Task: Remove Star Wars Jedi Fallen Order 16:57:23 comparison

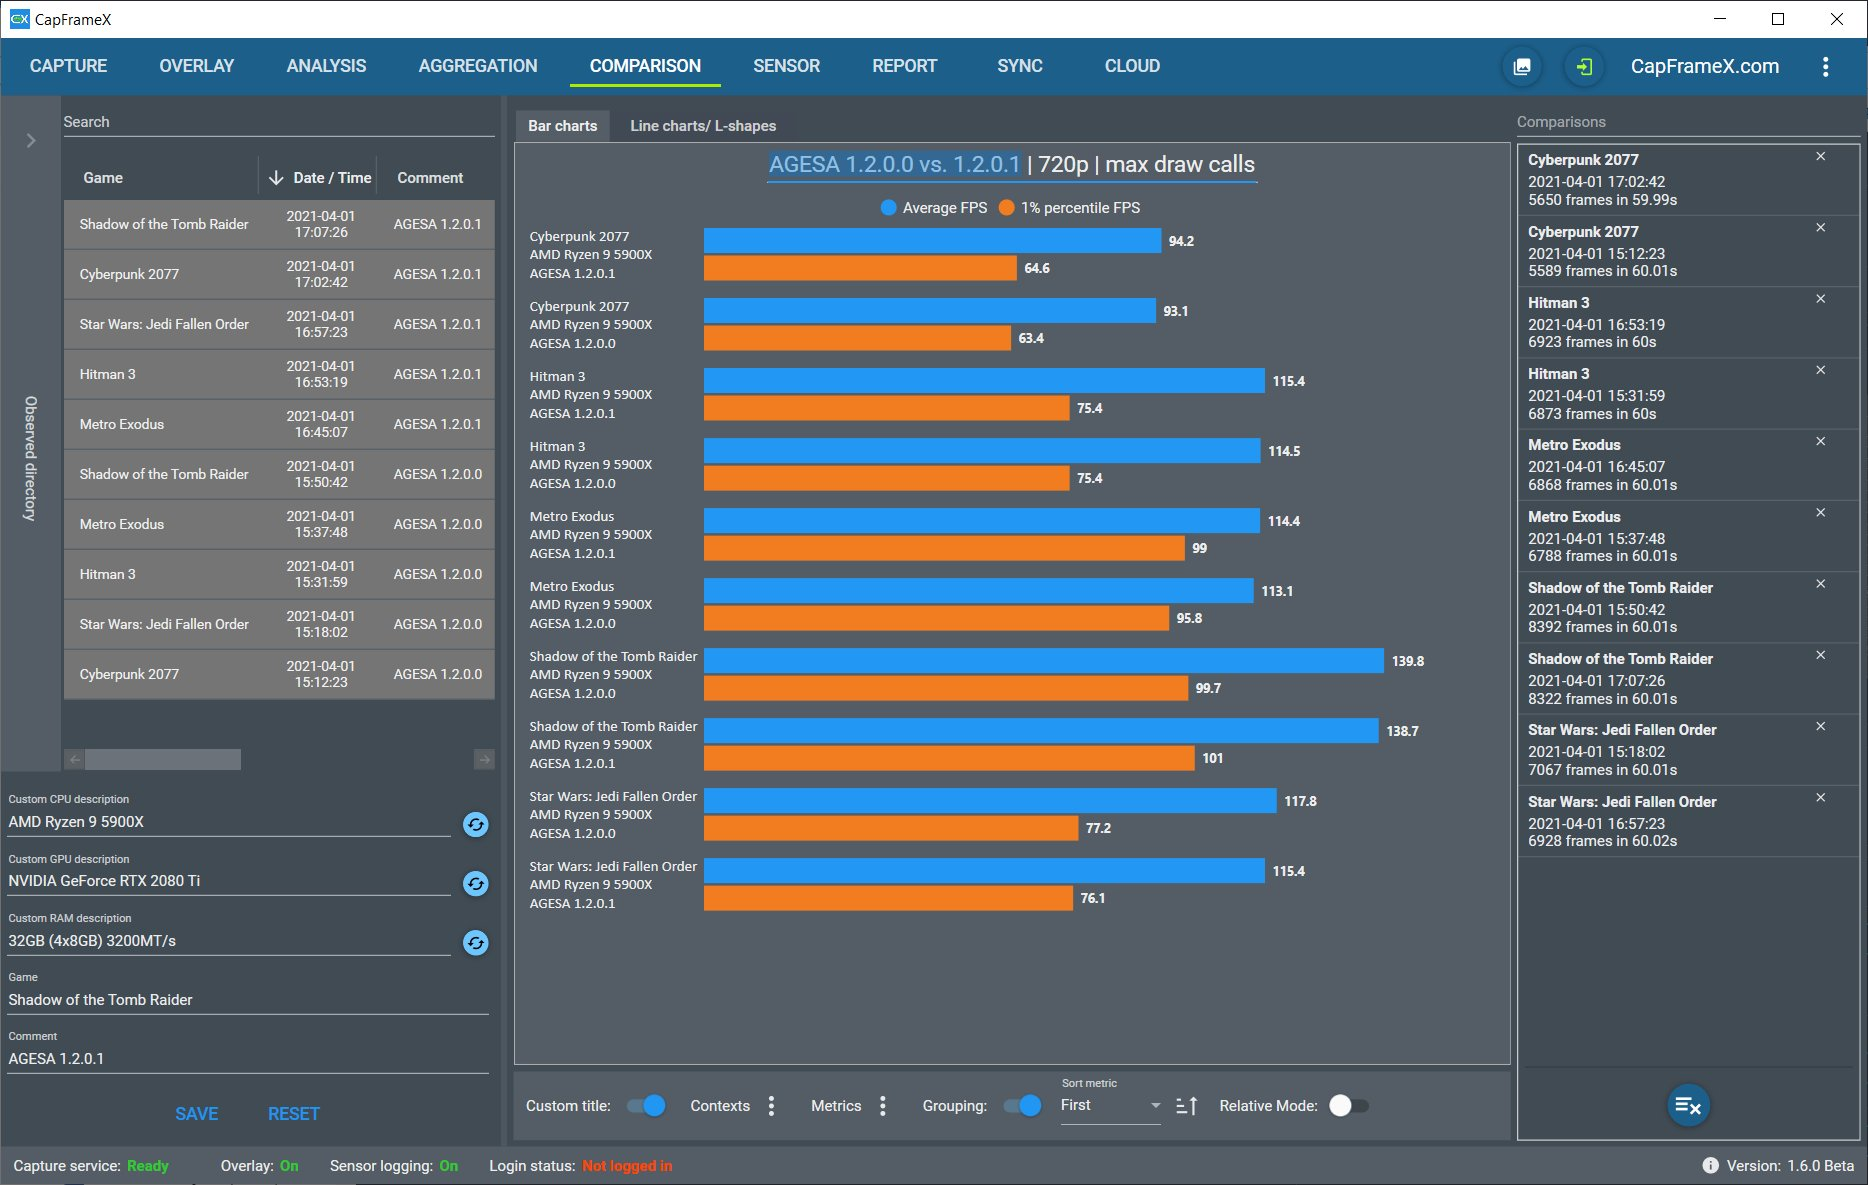Action: (x=1821, y=798)
